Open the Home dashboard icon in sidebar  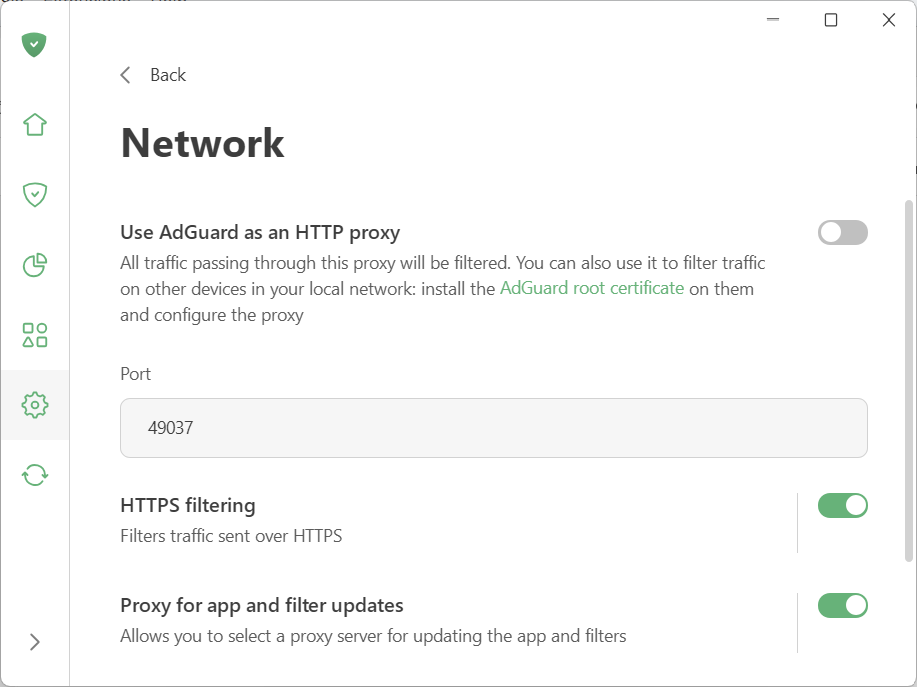point(33,124)
